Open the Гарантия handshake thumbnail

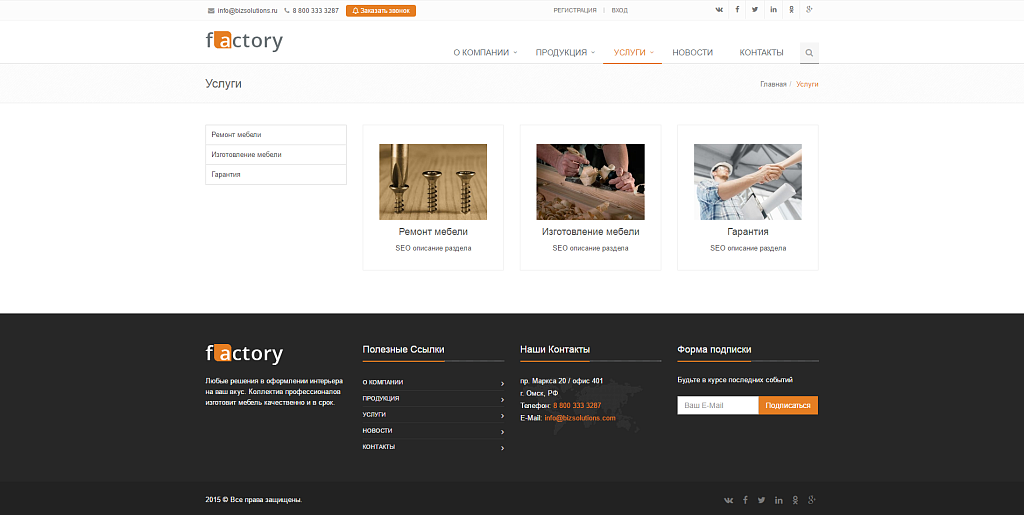747,182
